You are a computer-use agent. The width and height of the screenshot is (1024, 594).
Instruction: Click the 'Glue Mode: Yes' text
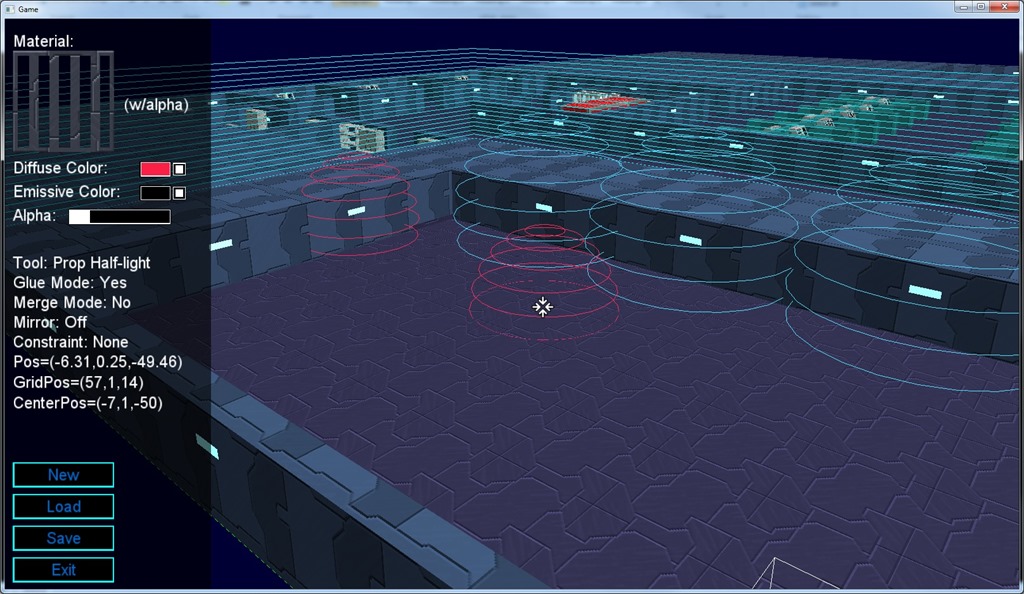pos(70,283)
